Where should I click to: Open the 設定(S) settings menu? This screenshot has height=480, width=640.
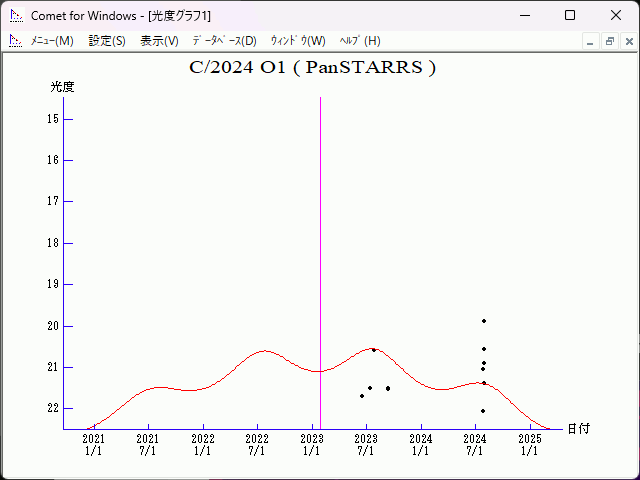click(x=107, y=41)
